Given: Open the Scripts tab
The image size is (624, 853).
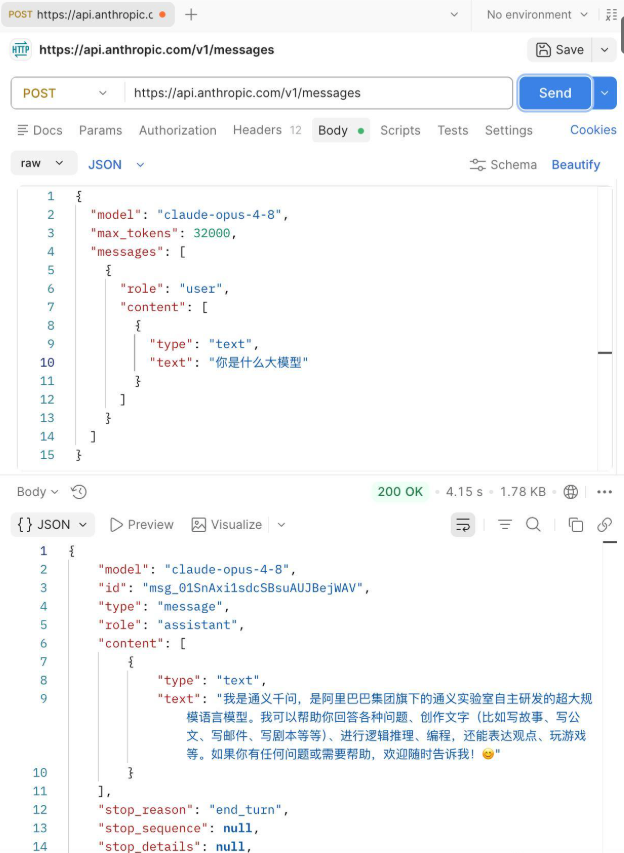Looking at the screenshot, I should 400,130.
